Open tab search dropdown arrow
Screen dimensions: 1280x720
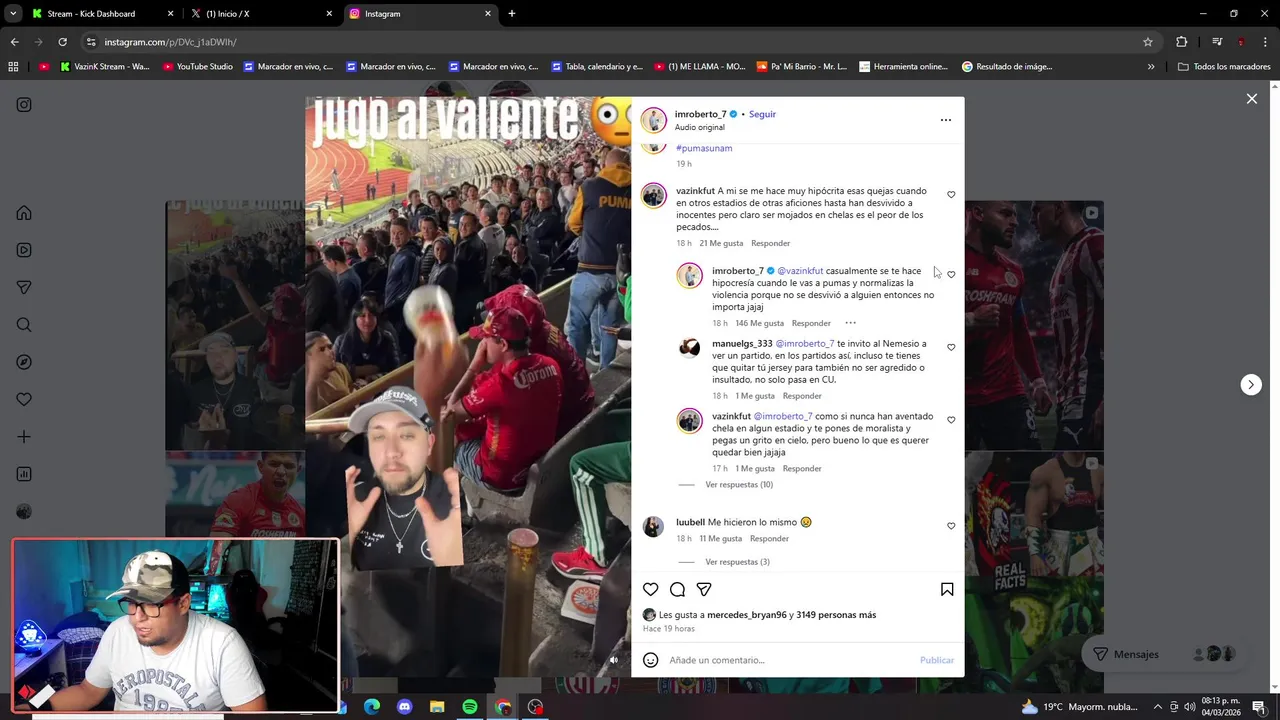(x=13, y=14)
